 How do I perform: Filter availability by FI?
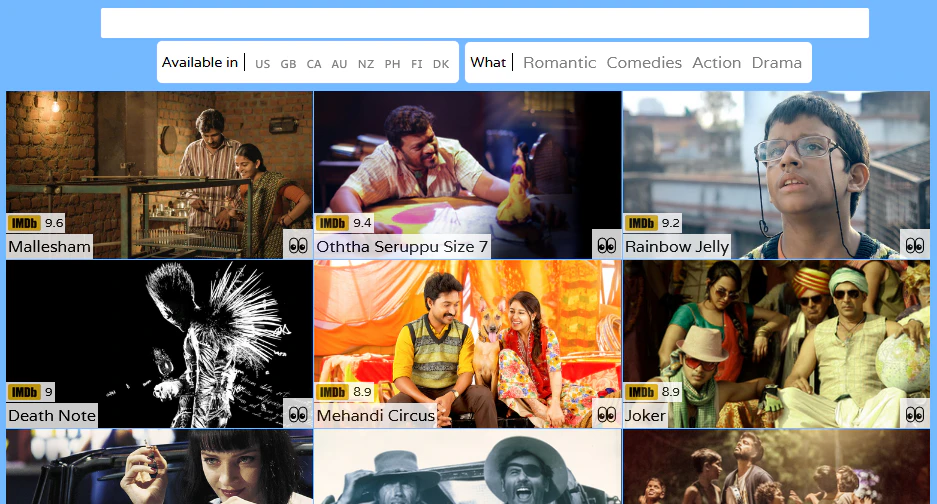[x=417, y=64]
